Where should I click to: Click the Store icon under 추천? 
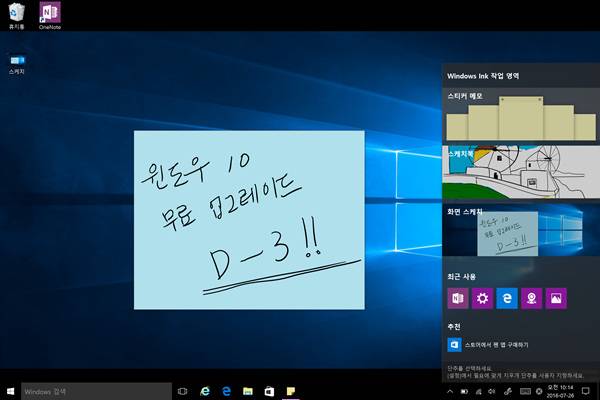(454, 345)
